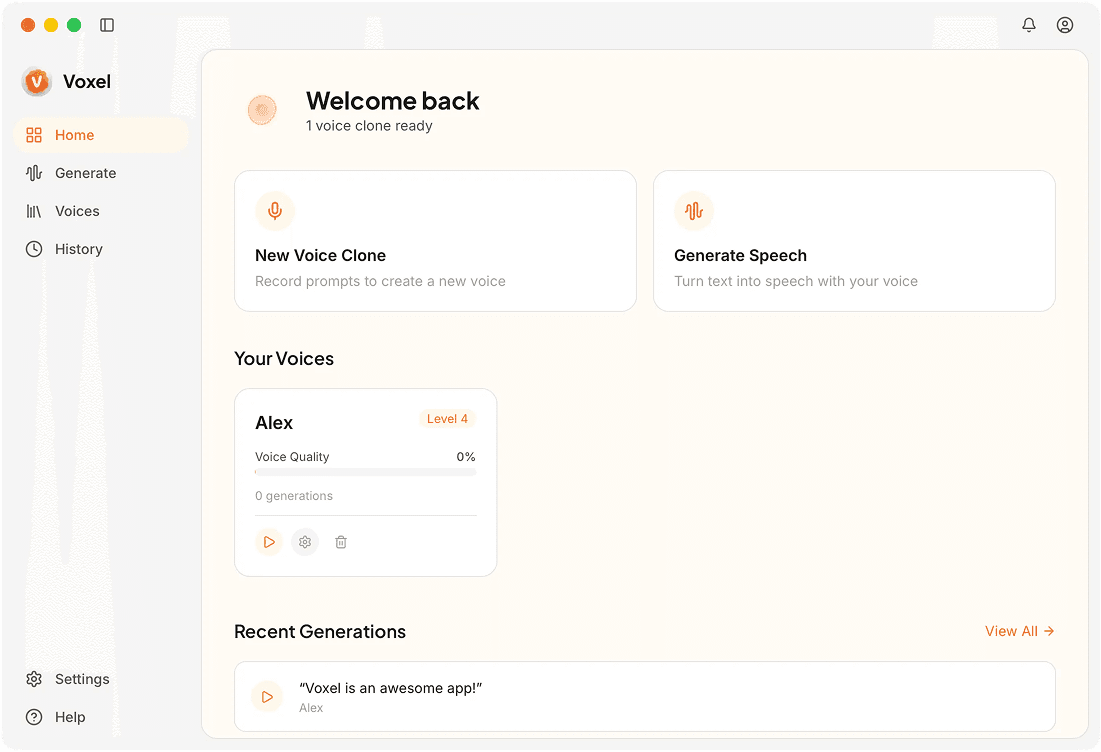Toggle the sidebar panel icon

[107, 25]
